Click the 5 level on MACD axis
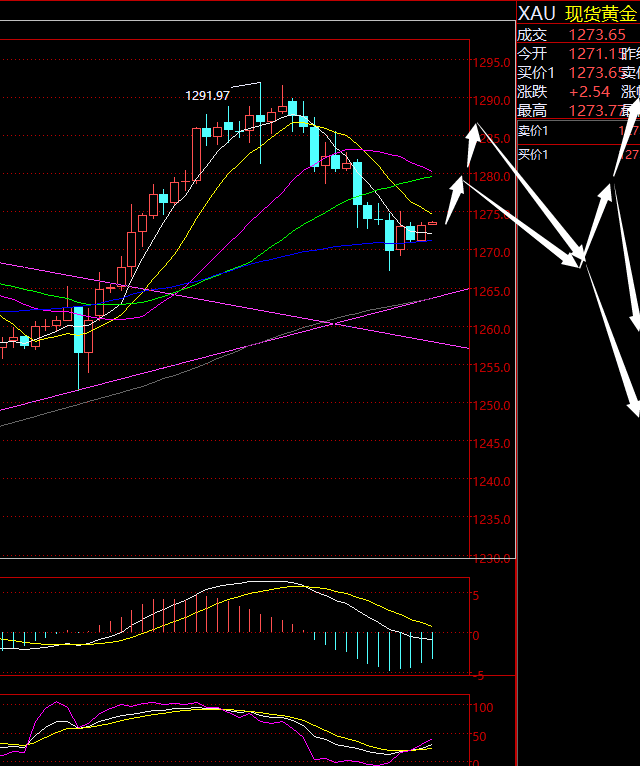This screenshot has height=766, width=640. (x=476, y=596)
